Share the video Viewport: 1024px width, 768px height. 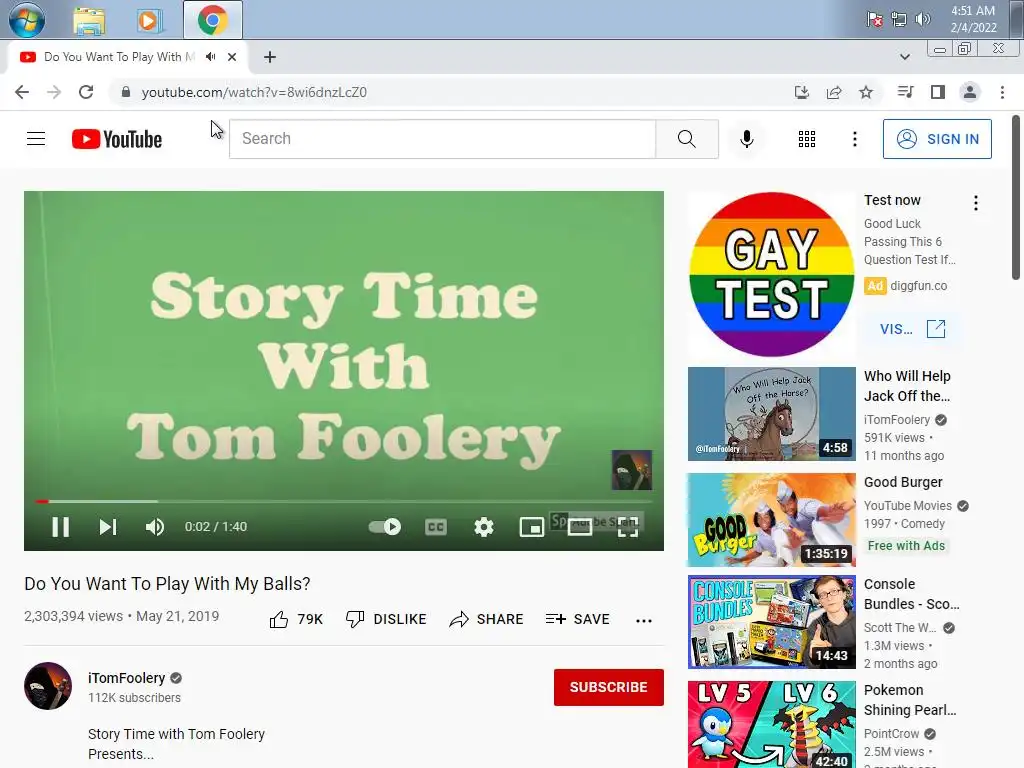[487, 619]
